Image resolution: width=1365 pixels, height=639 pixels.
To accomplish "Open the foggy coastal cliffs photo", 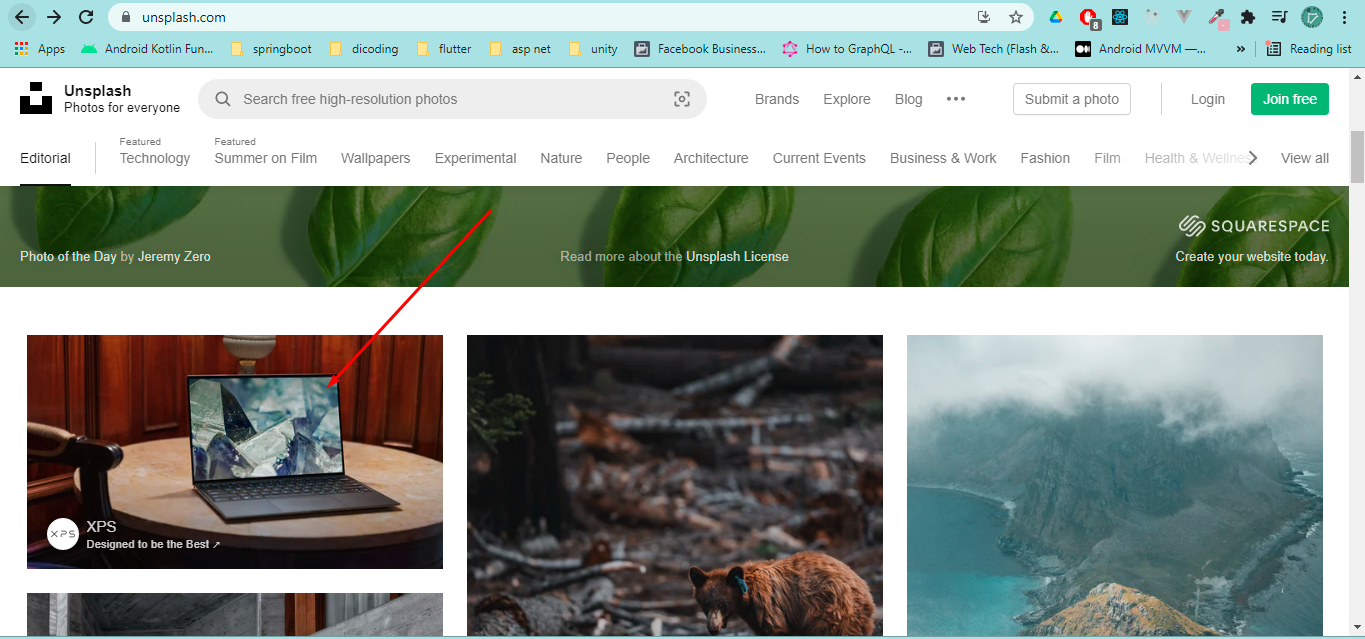I will (x=1115, y=486).
